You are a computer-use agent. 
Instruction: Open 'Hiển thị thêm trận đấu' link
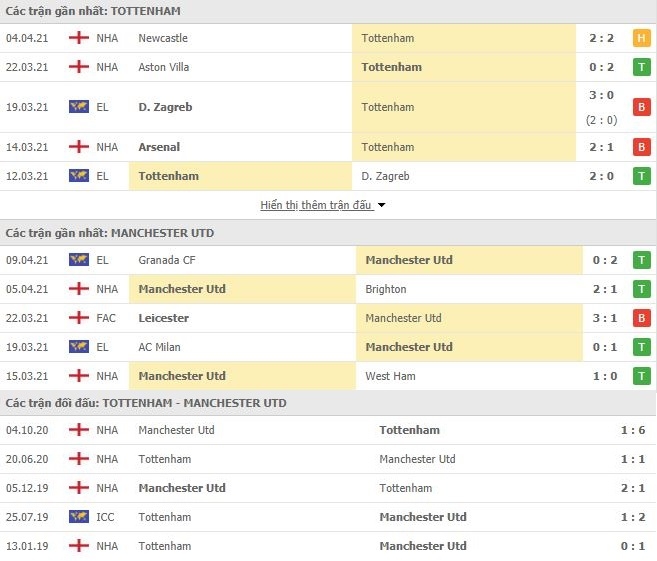pos(316,205)
